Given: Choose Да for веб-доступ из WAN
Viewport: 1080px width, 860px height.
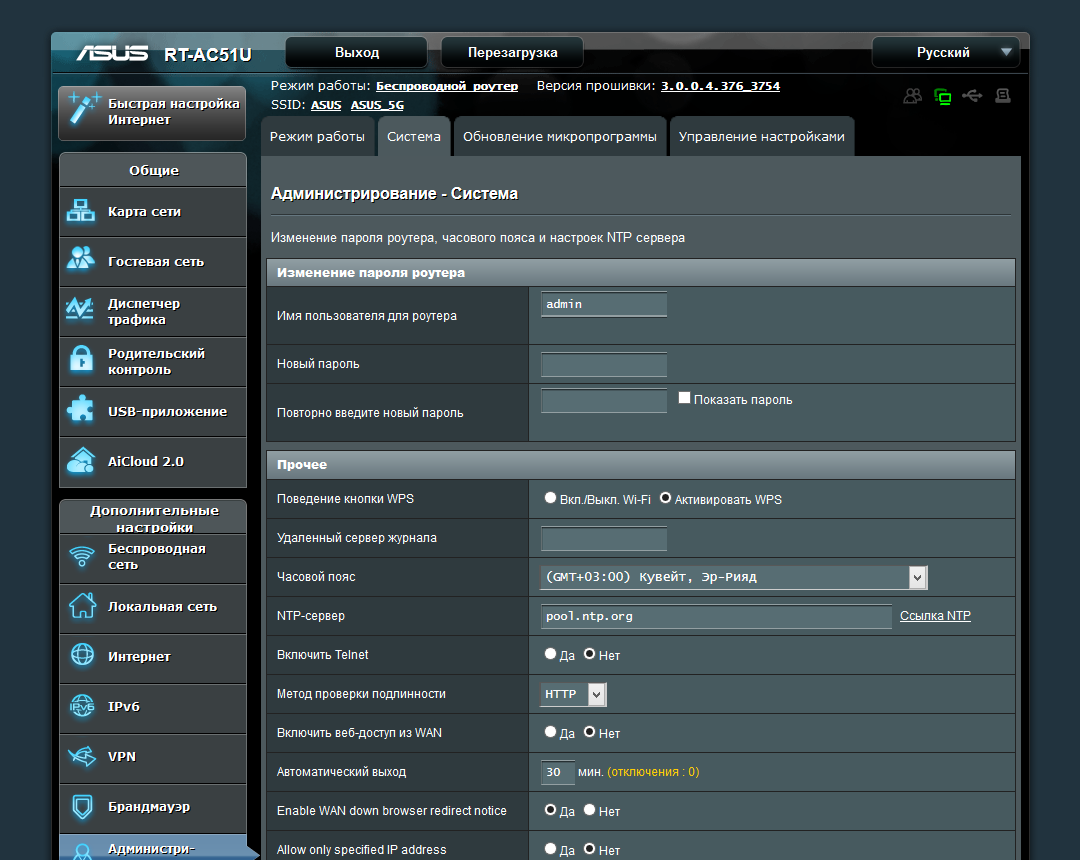Looking at the screenshot, I should click(x=550, y=731).
